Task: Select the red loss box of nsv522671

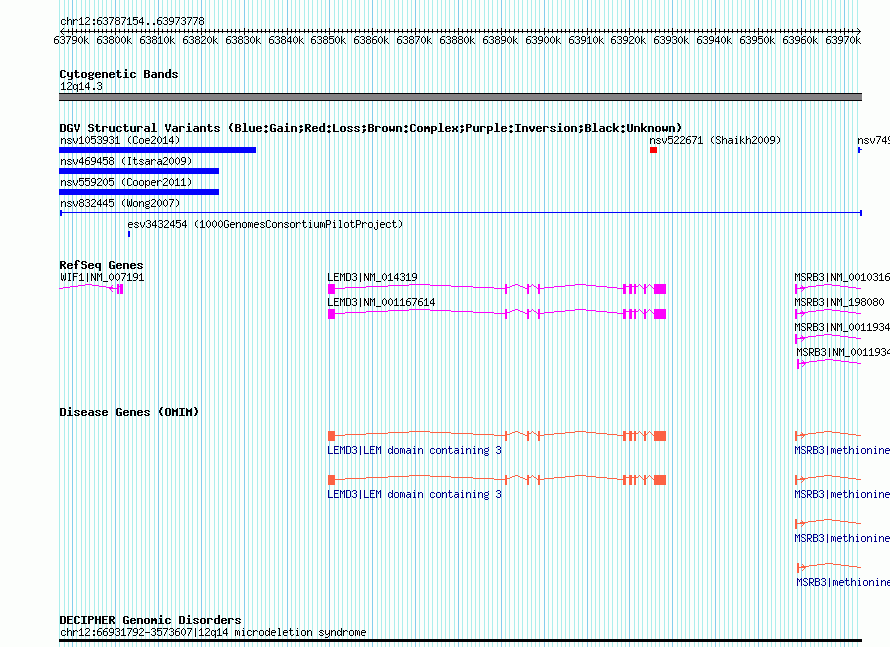Action: pyautogui.click(x=653, y=150)
